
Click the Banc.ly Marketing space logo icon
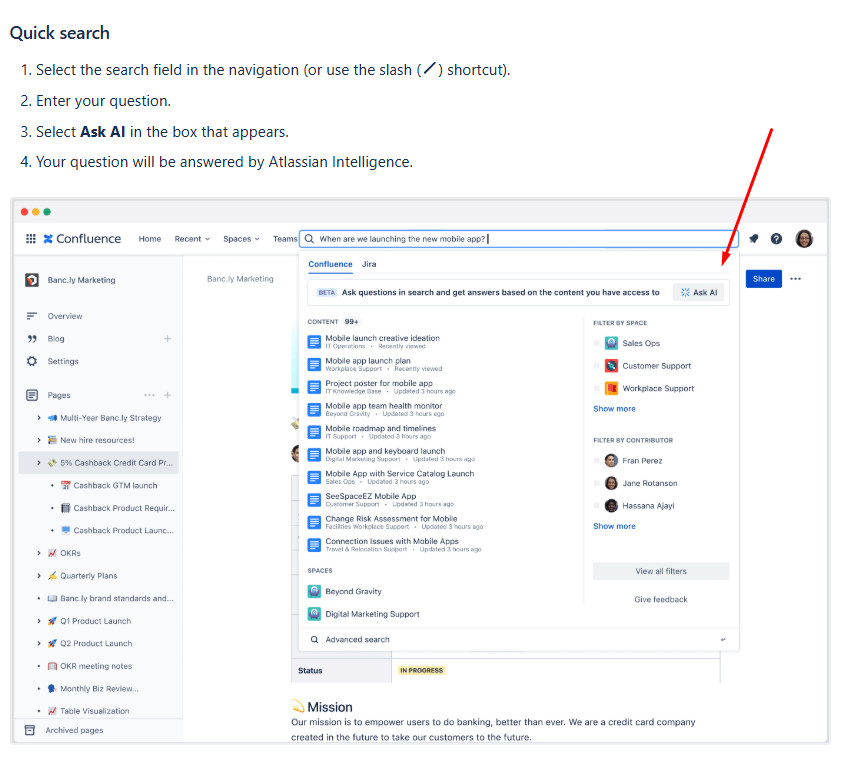click(32, 280)
